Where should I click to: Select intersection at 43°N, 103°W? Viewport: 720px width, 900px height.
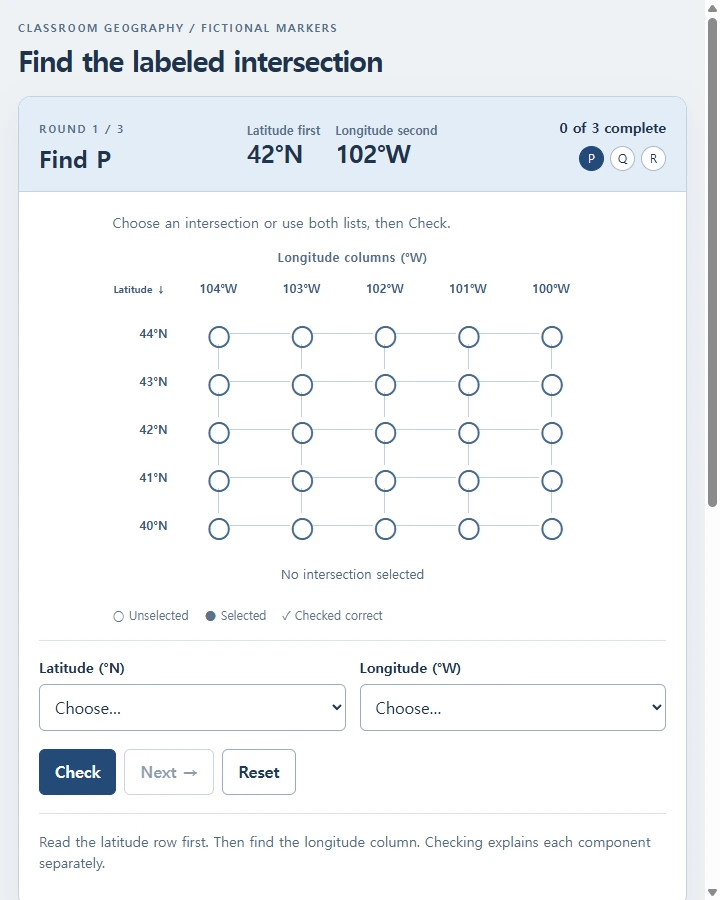(302, 385)
